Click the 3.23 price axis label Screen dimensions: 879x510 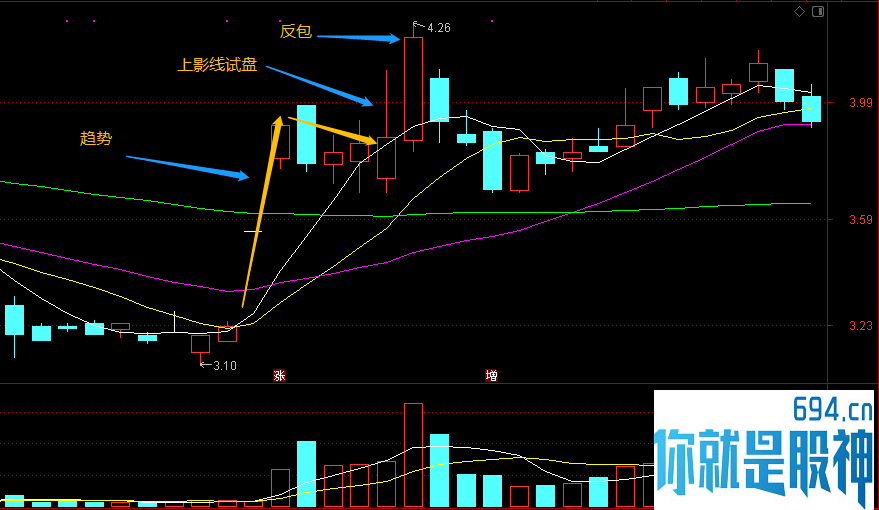(861, 326)
